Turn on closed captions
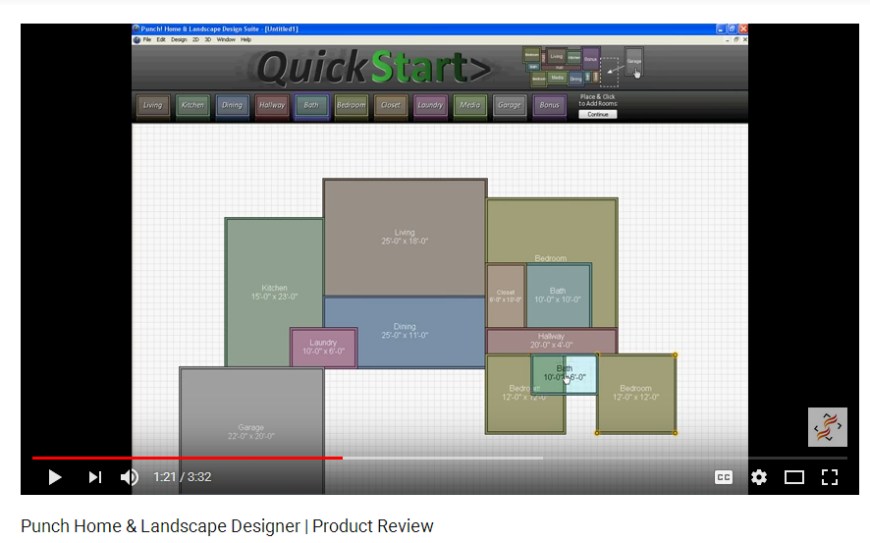The height and width of the screenshot is (543, 870). coord(723,477)
